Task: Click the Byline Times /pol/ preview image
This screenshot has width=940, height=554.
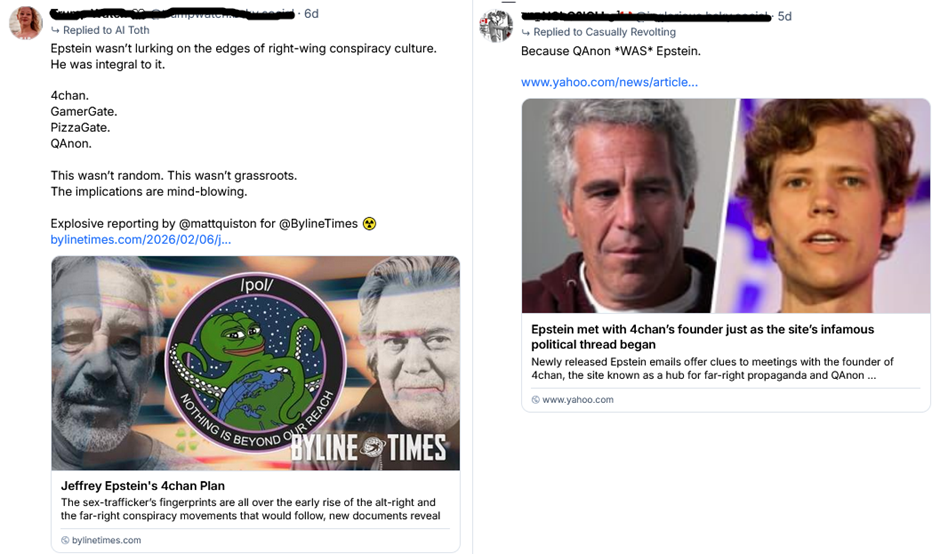Action: click(x=255, y=363)
